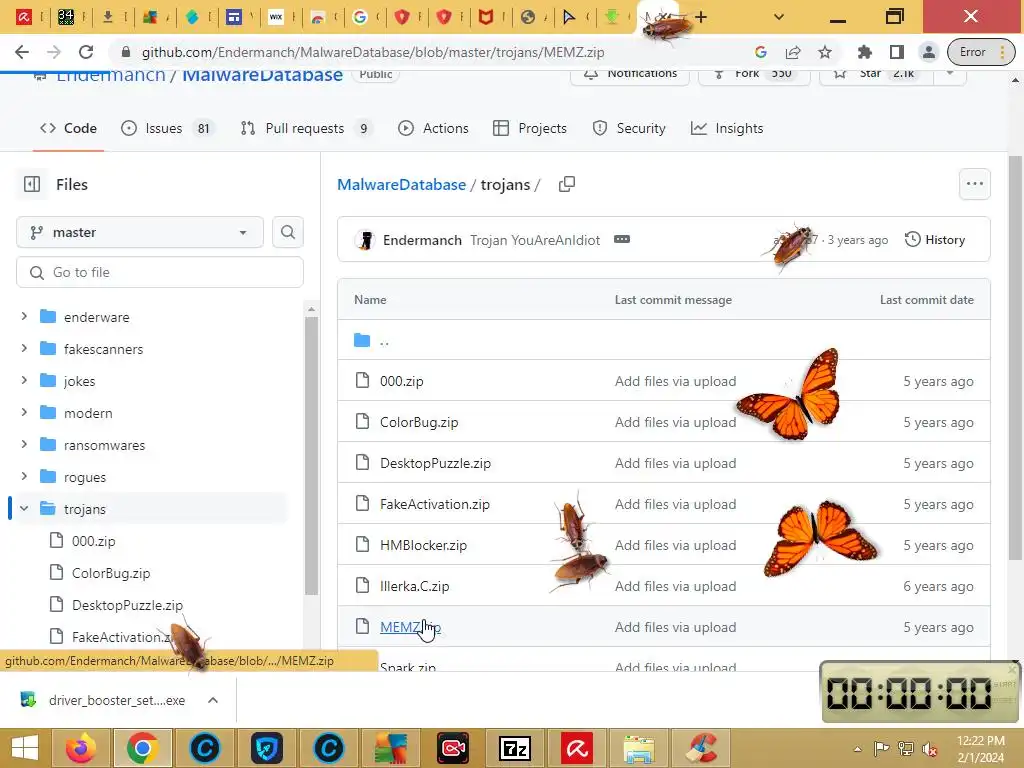This screenshot has height=768, width=1024.
Task: Expand the fakescanners folder
Action: tap(24, 349)
